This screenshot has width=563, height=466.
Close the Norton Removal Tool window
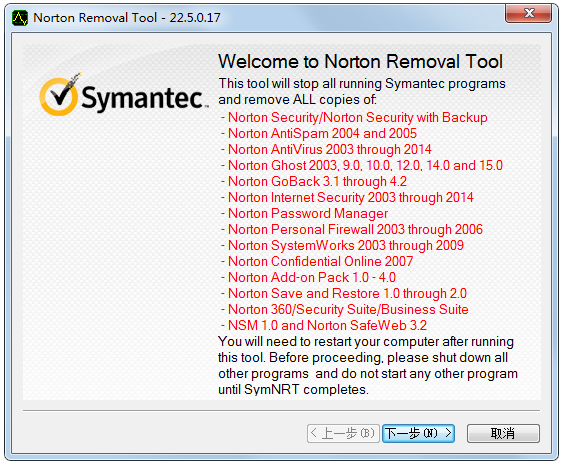click(528, 14)
